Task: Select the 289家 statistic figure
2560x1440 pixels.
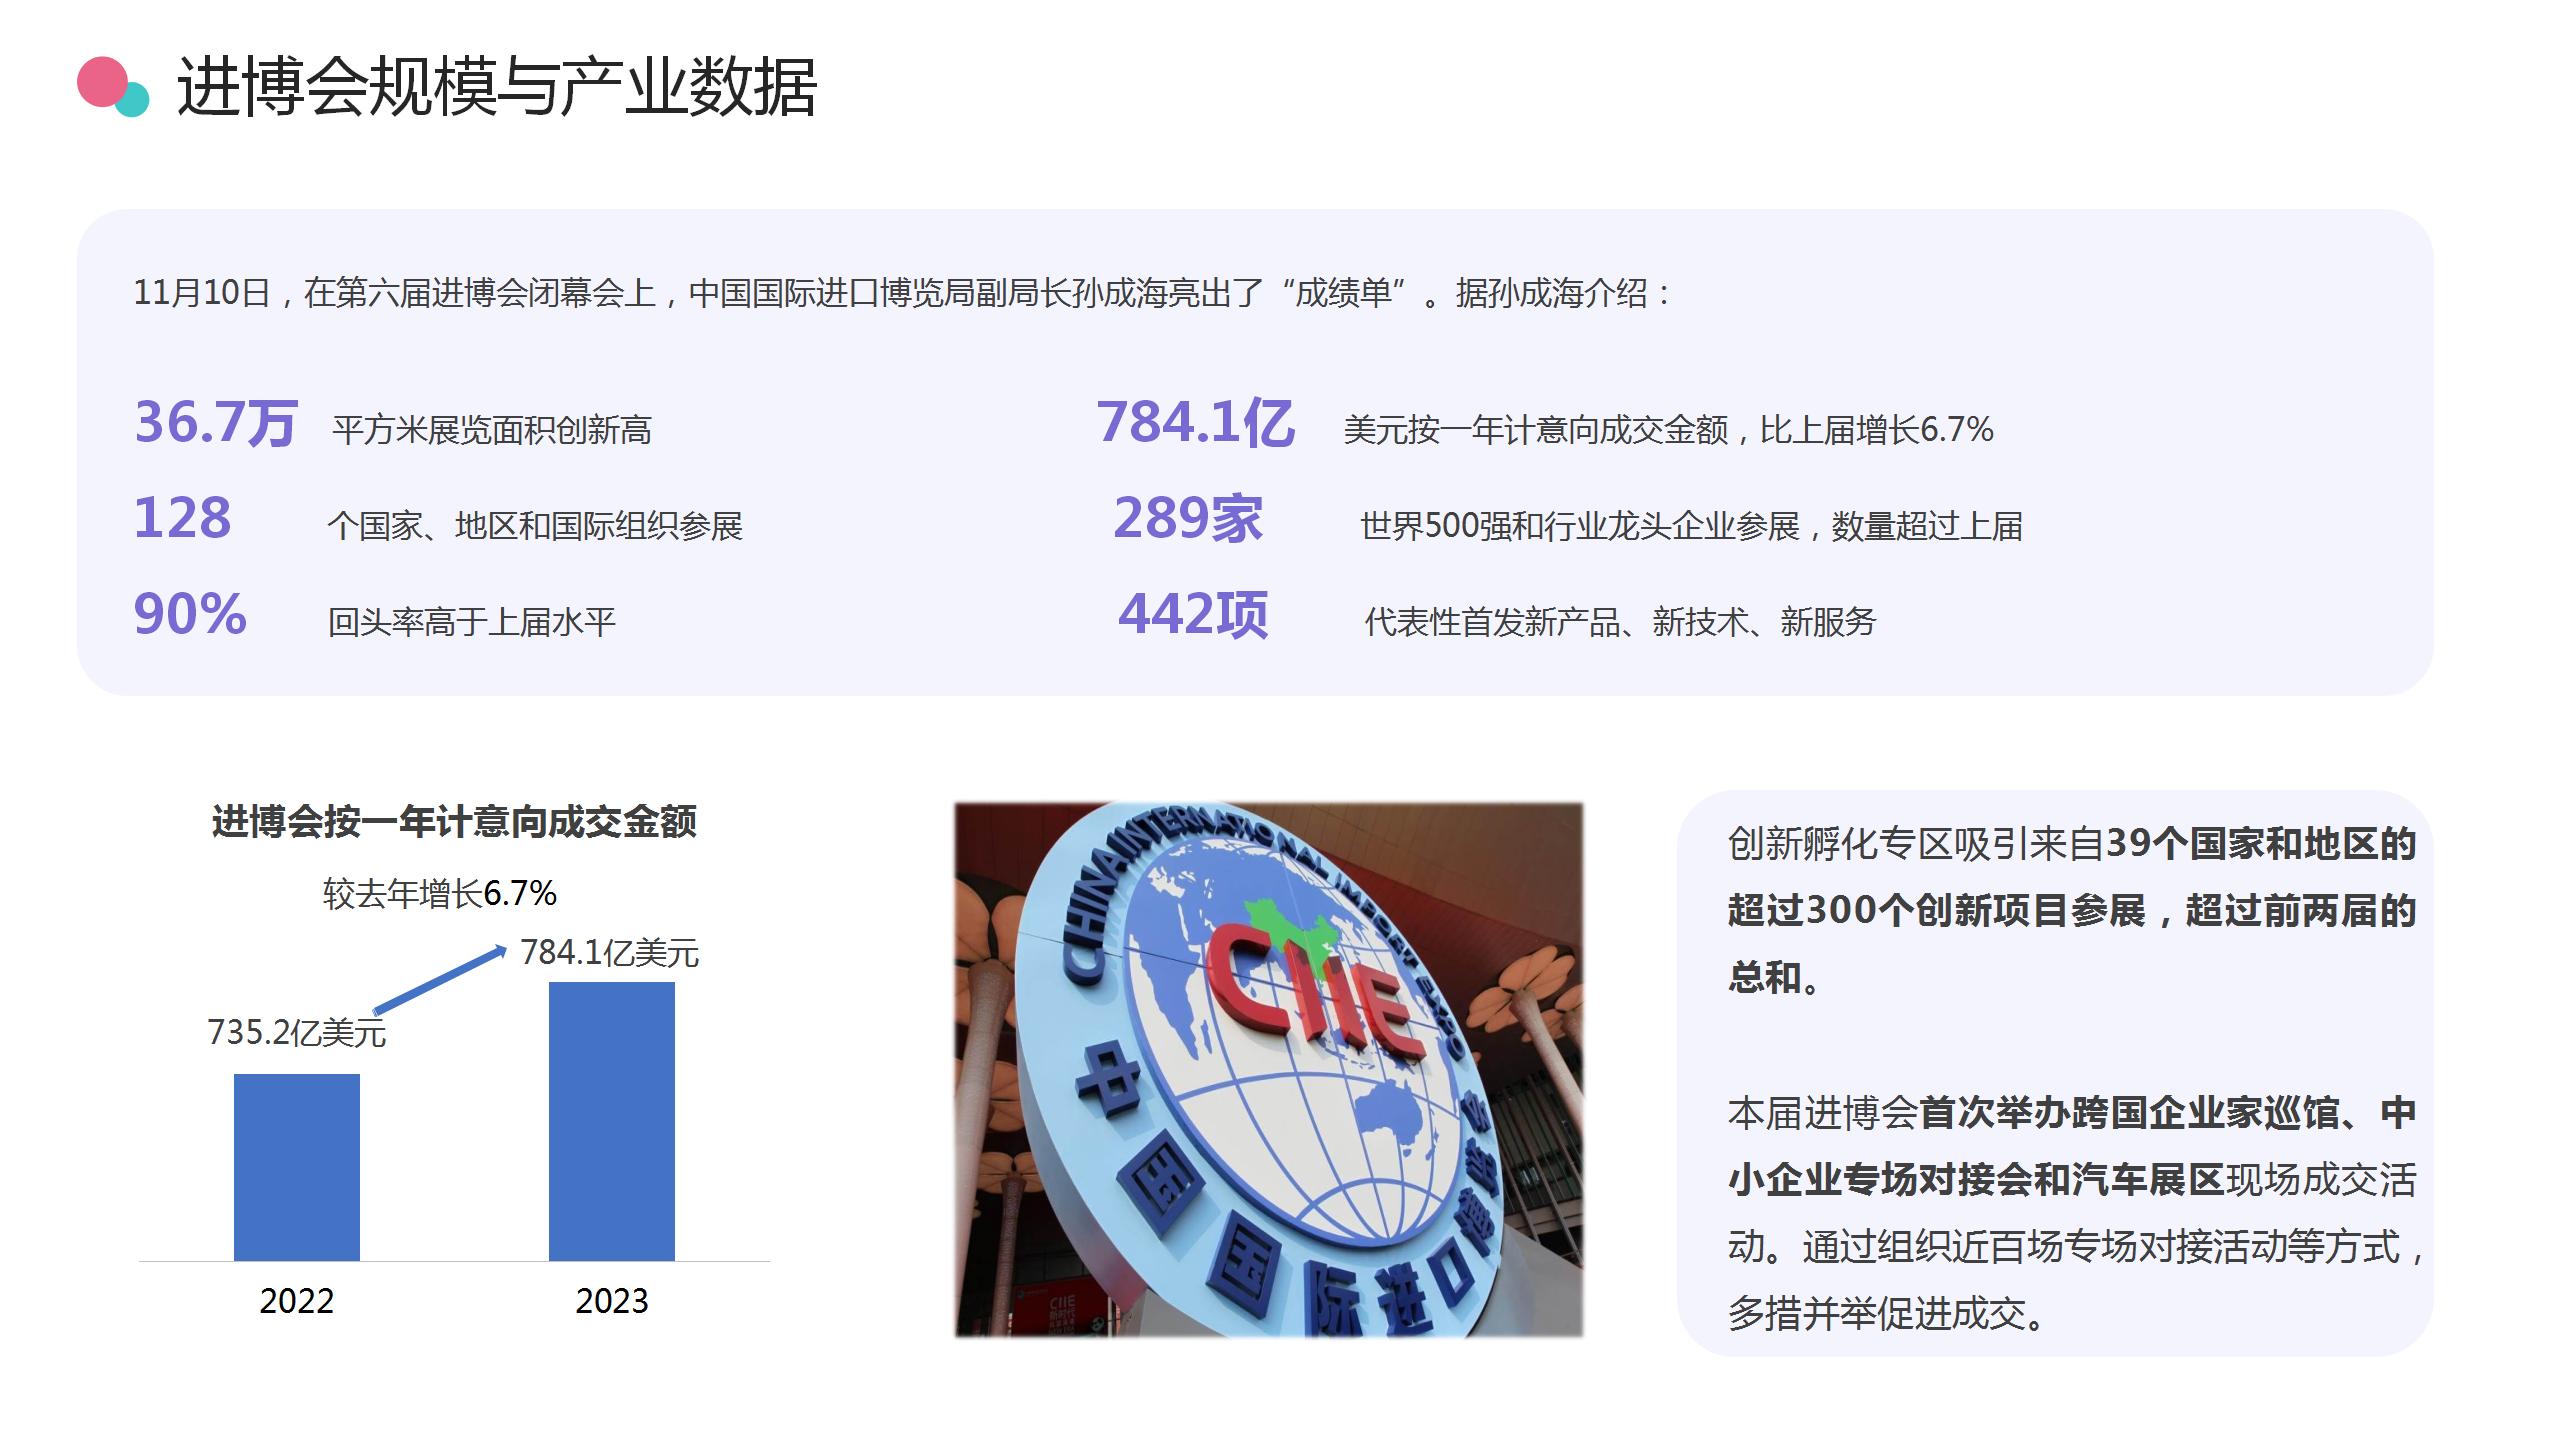Action: tap(1188, 518)
